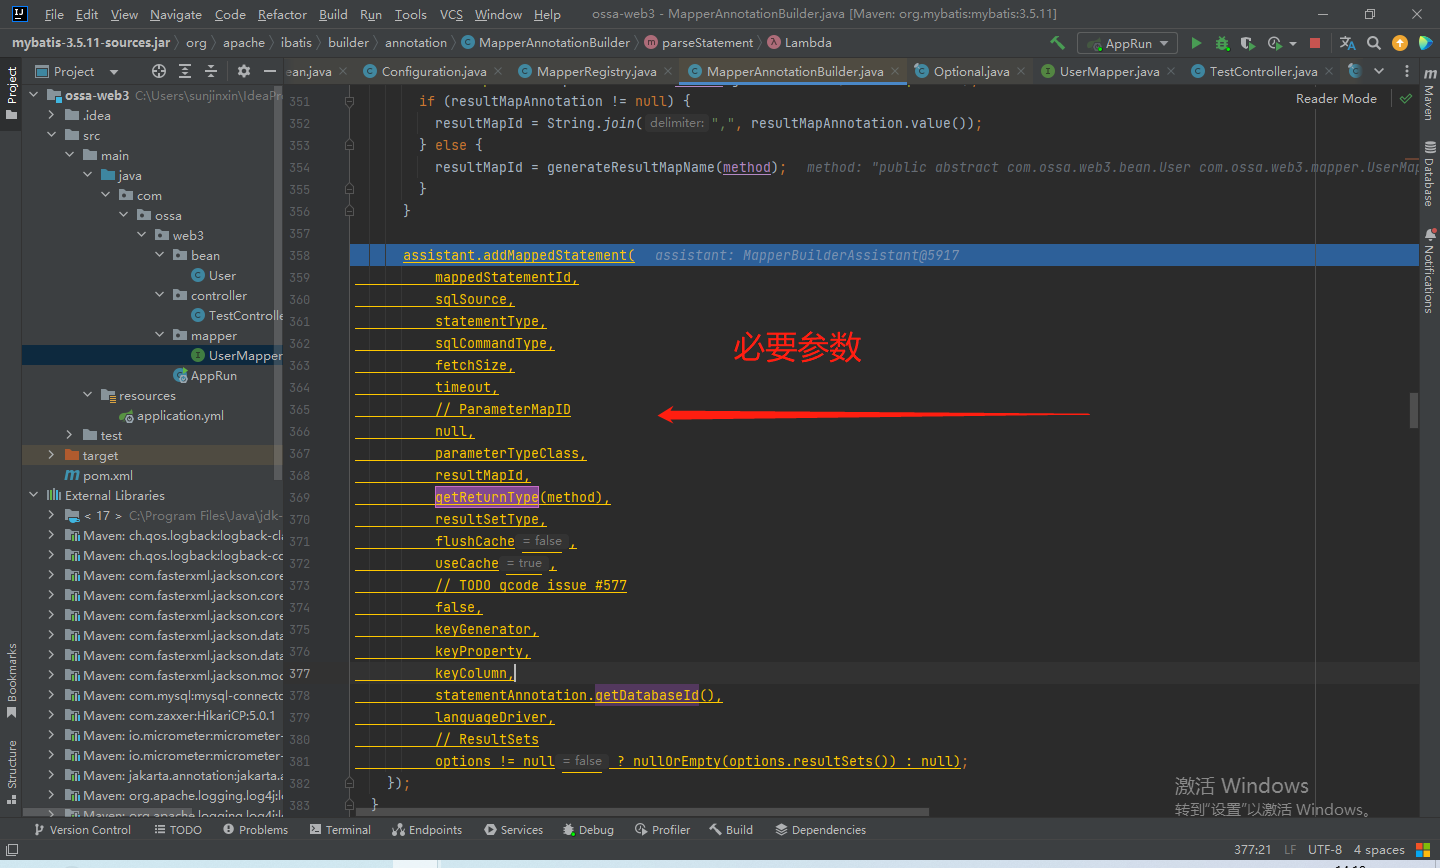The image size is (1440, 868).
Task: Open the Notifications panel
Action: (x=1430, y=271)
